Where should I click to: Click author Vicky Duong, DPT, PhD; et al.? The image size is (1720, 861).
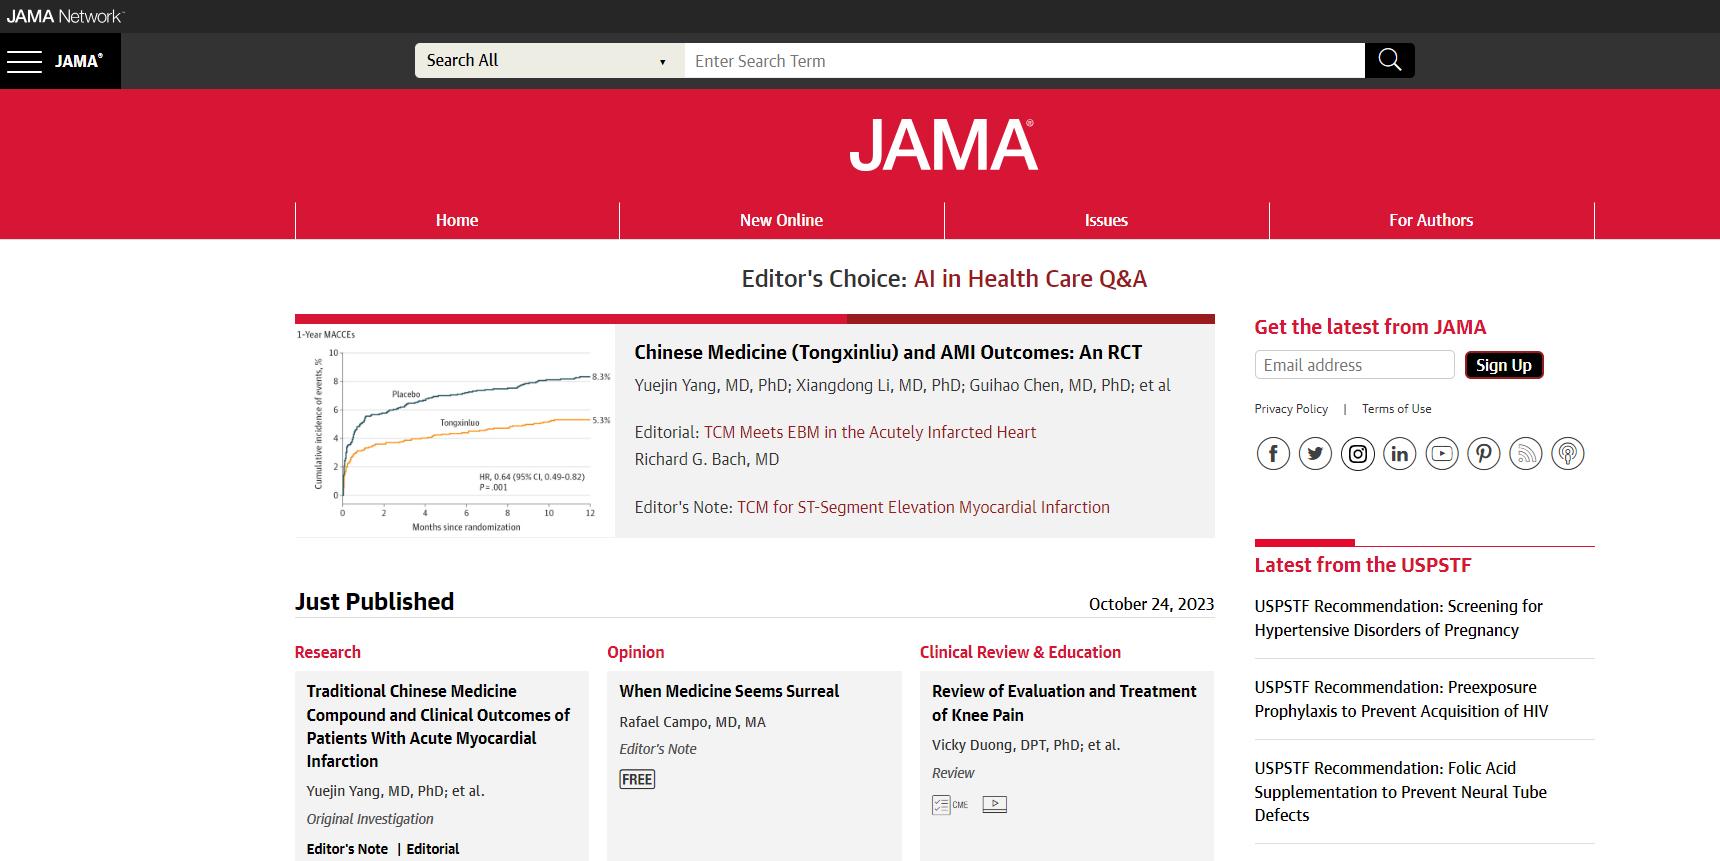tap(1026, 745)
